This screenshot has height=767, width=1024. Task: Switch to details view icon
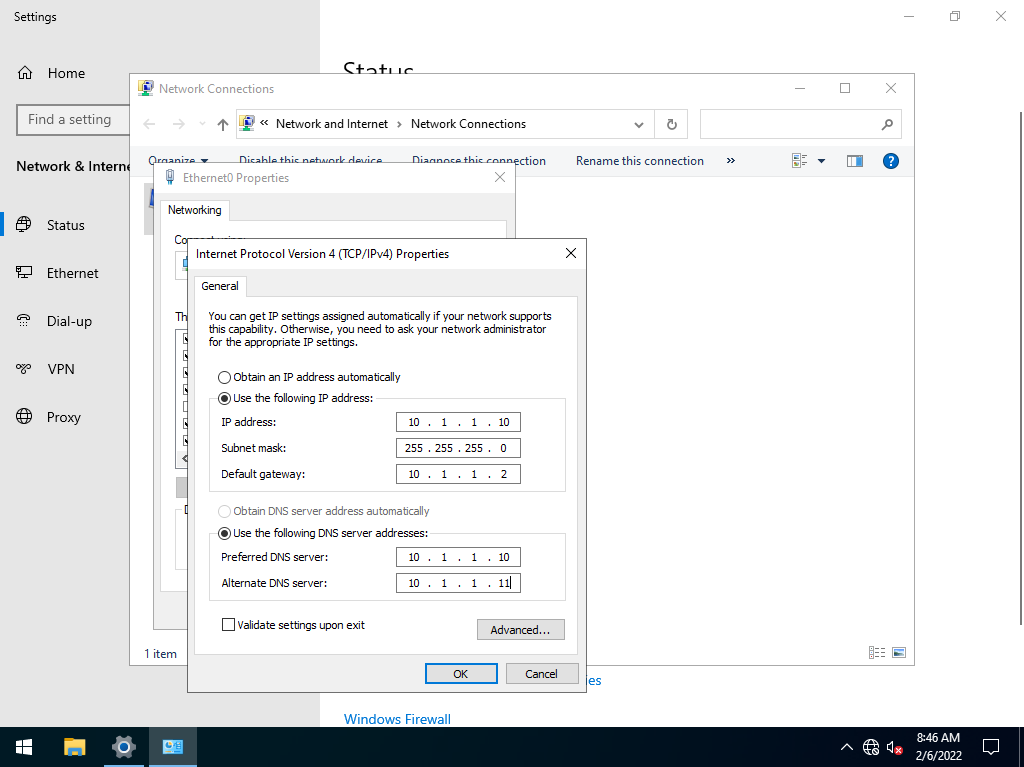pos(877,652)
